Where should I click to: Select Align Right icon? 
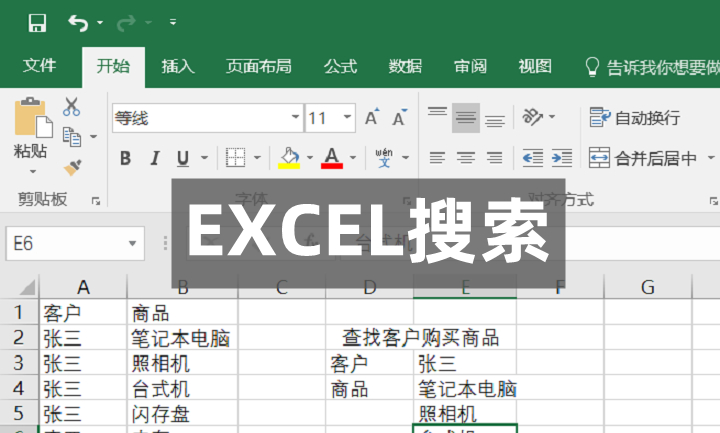(495, 158)
